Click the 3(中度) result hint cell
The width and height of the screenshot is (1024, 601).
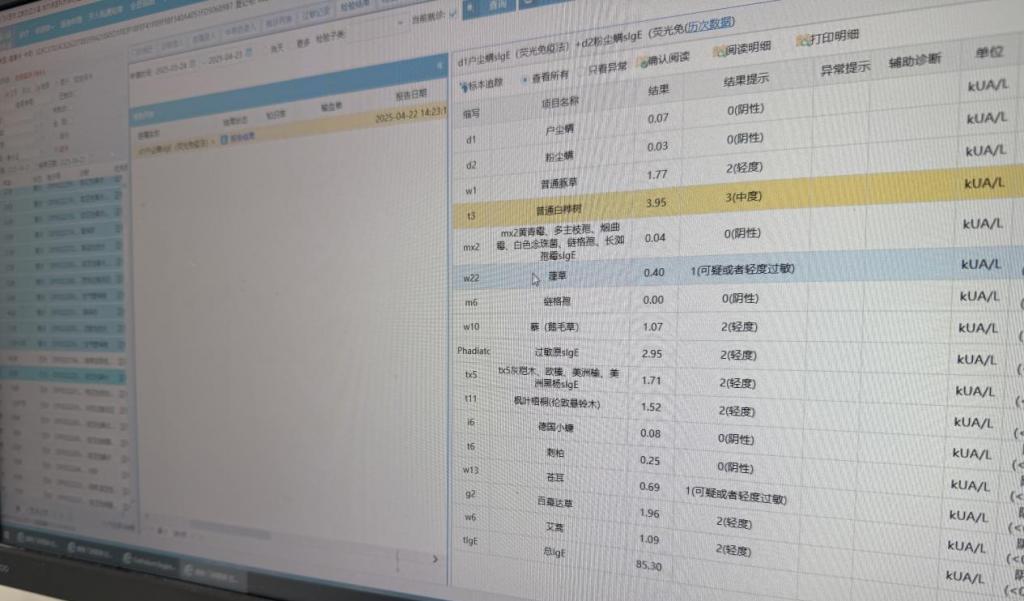tap(743, 197)
